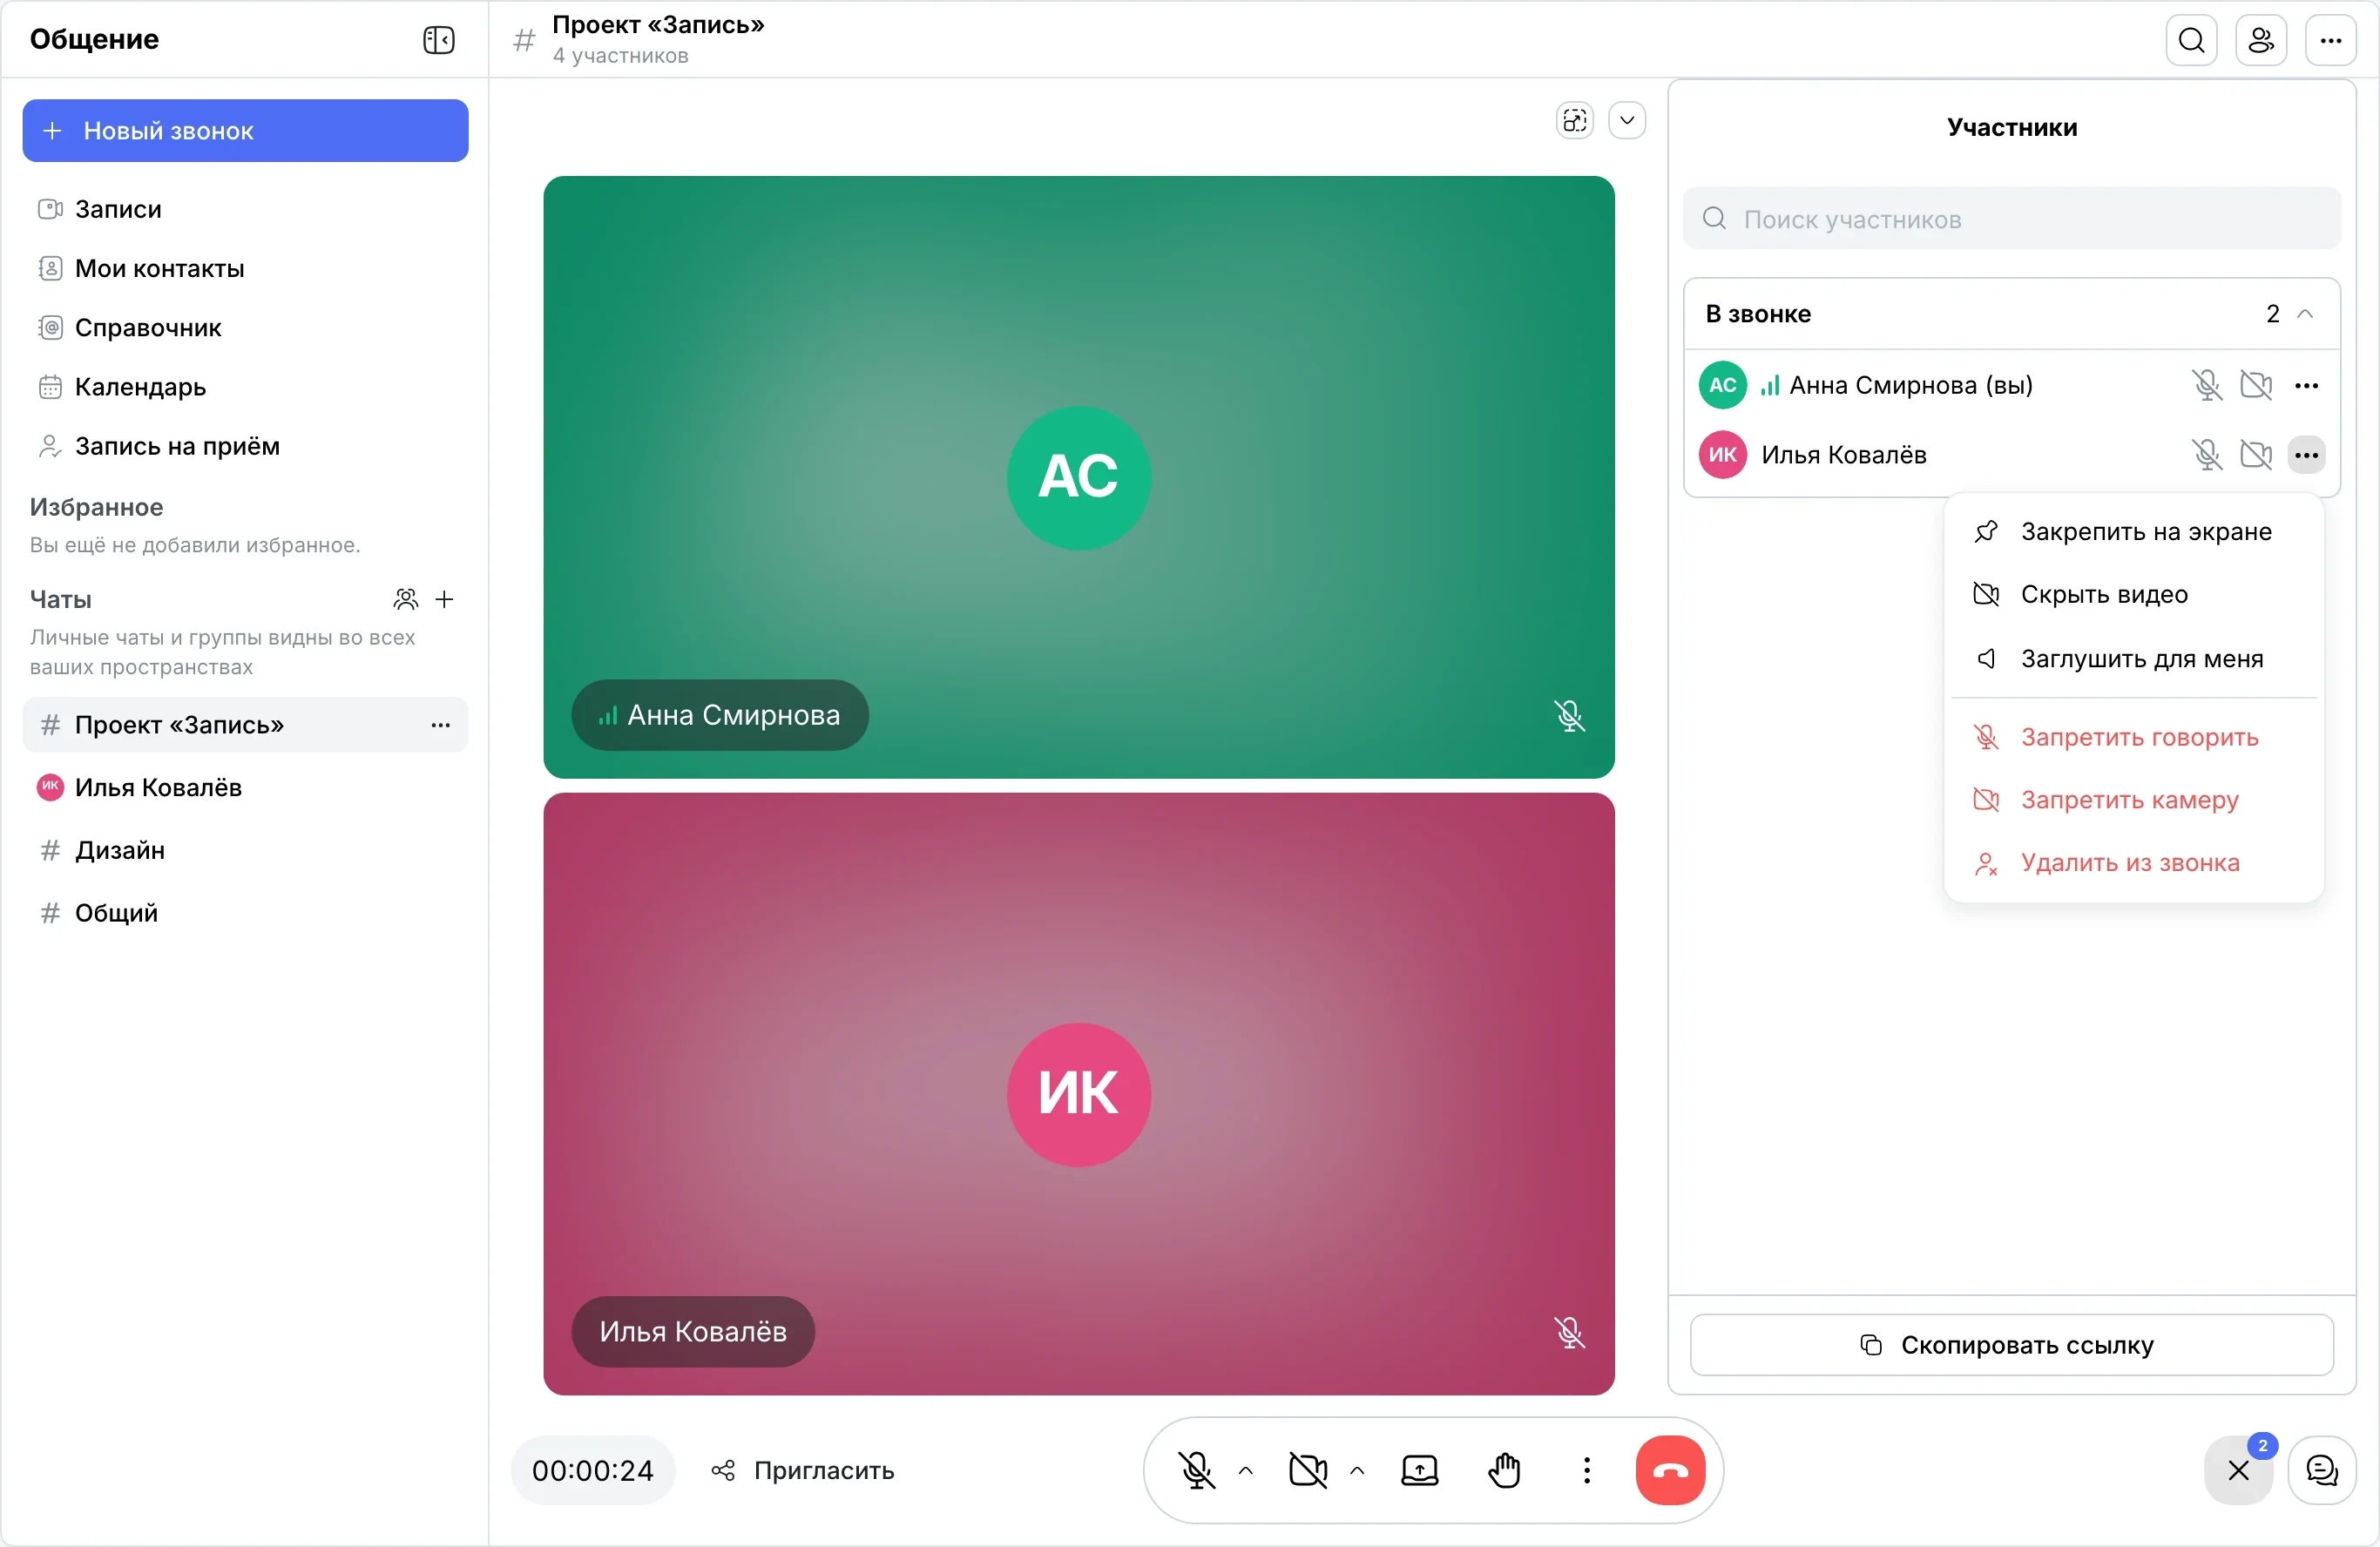Select Скрыть видео
Viewport: 2380px width, 1547px height.
pos(2133,594)
